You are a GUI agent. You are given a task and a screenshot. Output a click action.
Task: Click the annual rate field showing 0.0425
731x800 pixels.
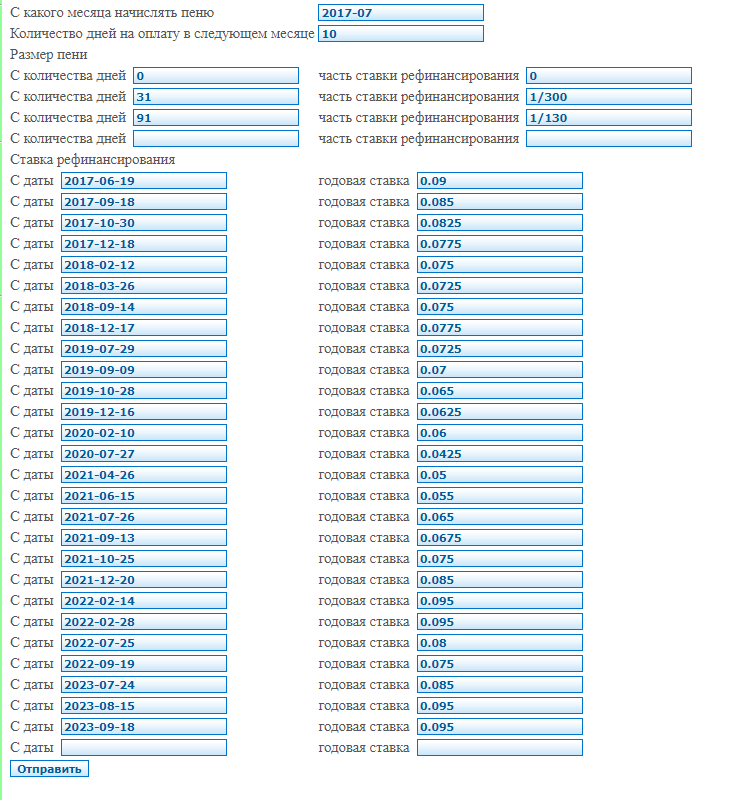499,454
